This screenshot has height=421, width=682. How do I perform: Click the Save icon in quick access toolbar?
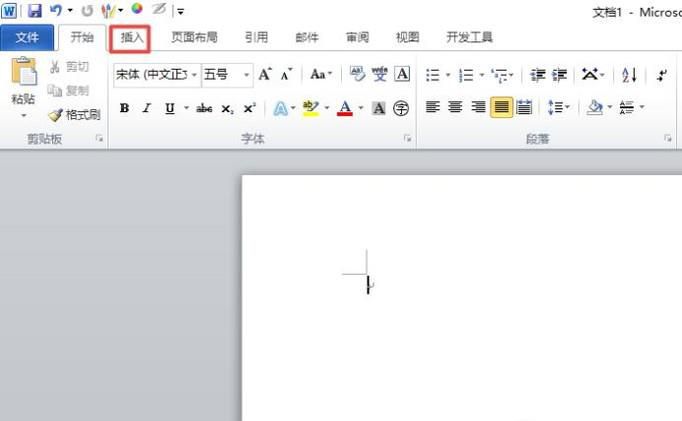tap(35, 11)
